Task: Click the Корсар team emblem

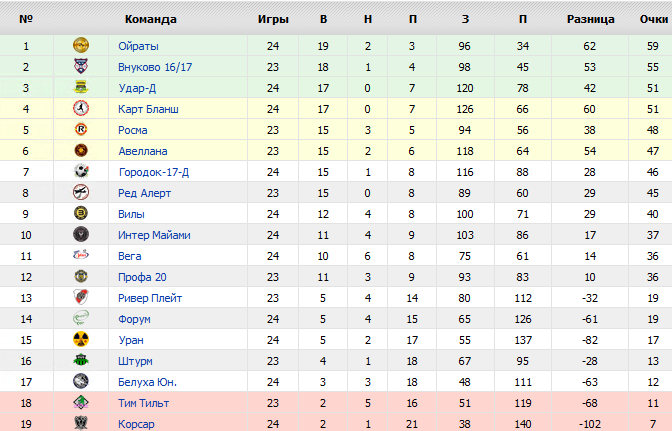Action: coord(81,423)
